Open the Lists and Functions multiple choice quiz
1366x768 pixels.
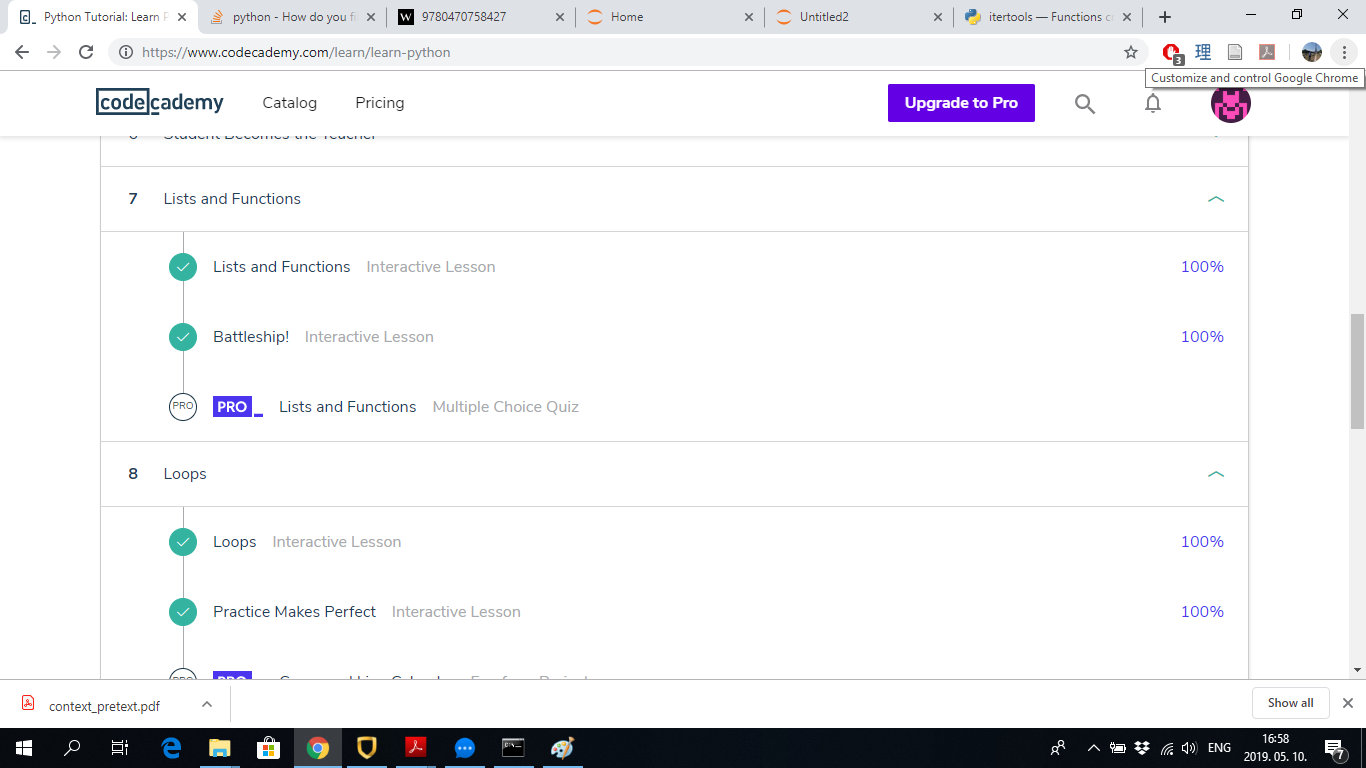click(348, 407)
